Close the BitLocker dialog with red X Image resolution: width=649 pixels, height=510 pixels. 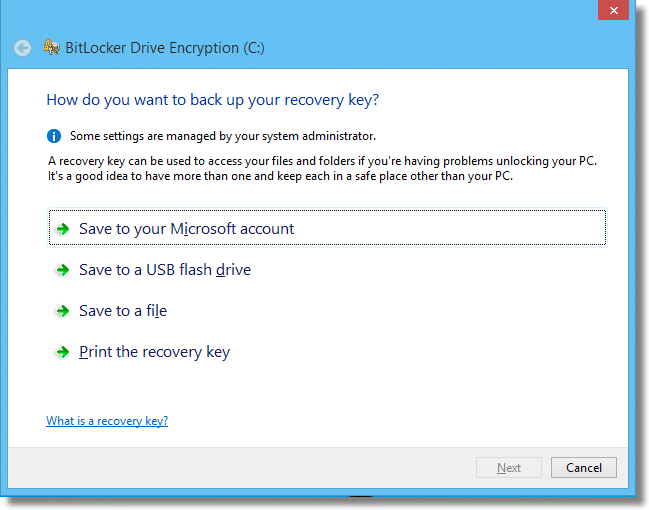[613, 10]
